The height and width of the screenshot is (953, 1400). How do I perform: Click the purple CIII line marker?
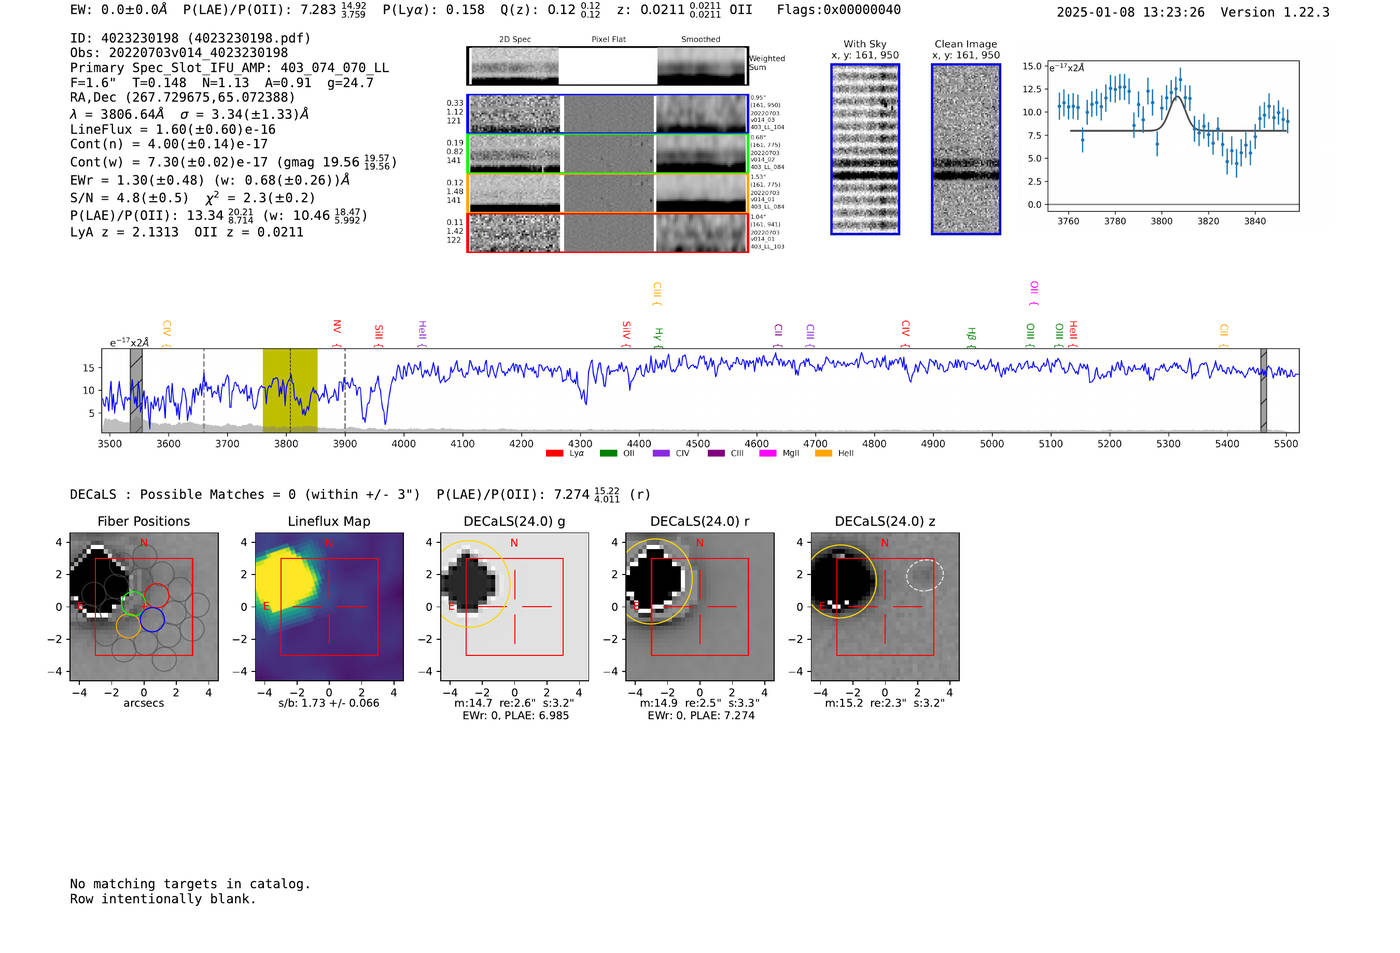tap(810, 335)
